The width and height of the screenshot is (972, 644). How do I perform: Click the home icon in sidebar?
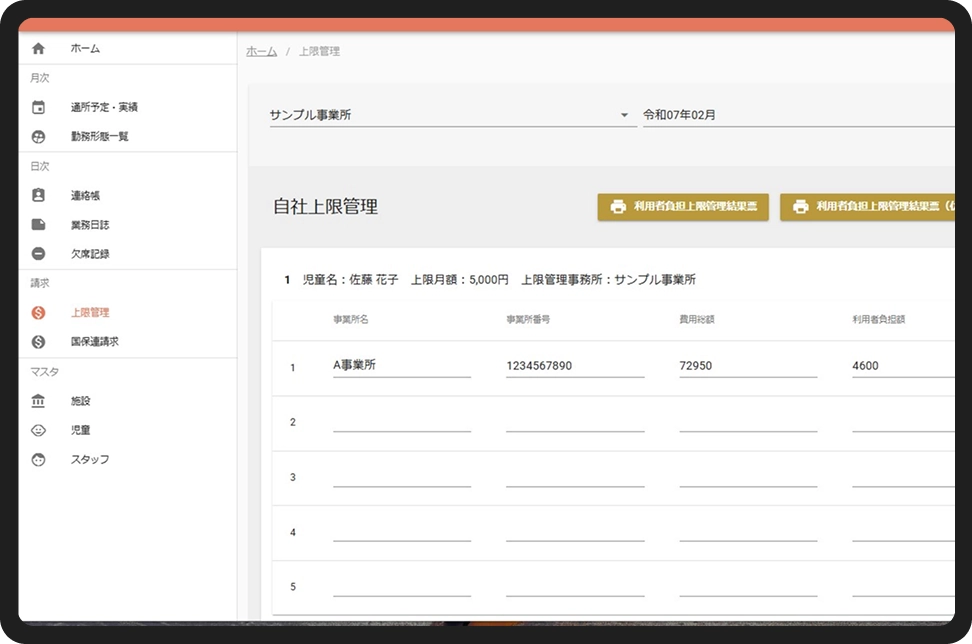coord(38,48)
